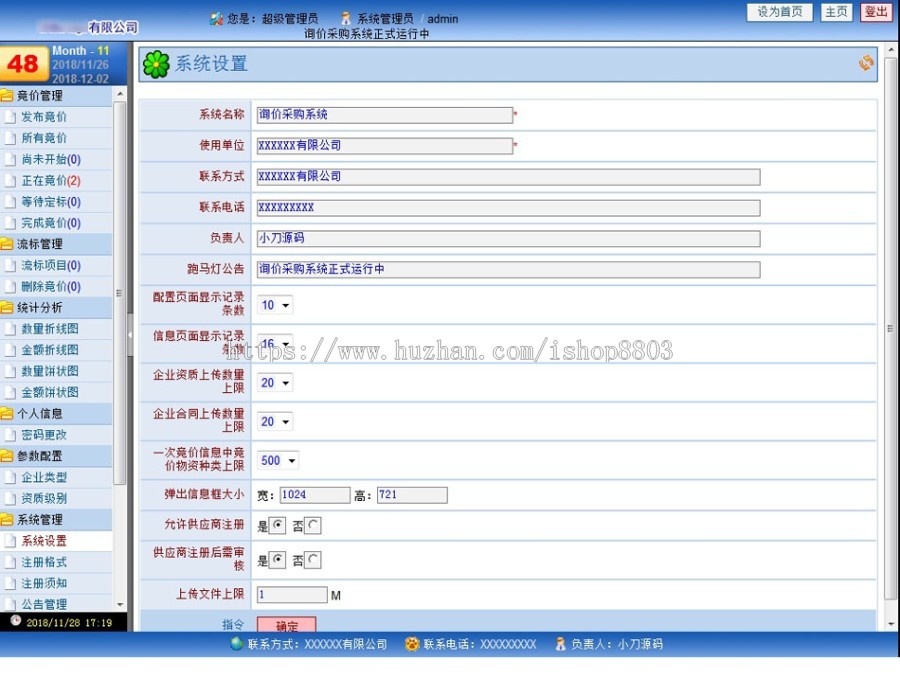Click the sidebar menu vertical scrollbar
Image resolution: width=900 pixels, height=697 pixels.
pyautogui.click(x=119, y=293)
